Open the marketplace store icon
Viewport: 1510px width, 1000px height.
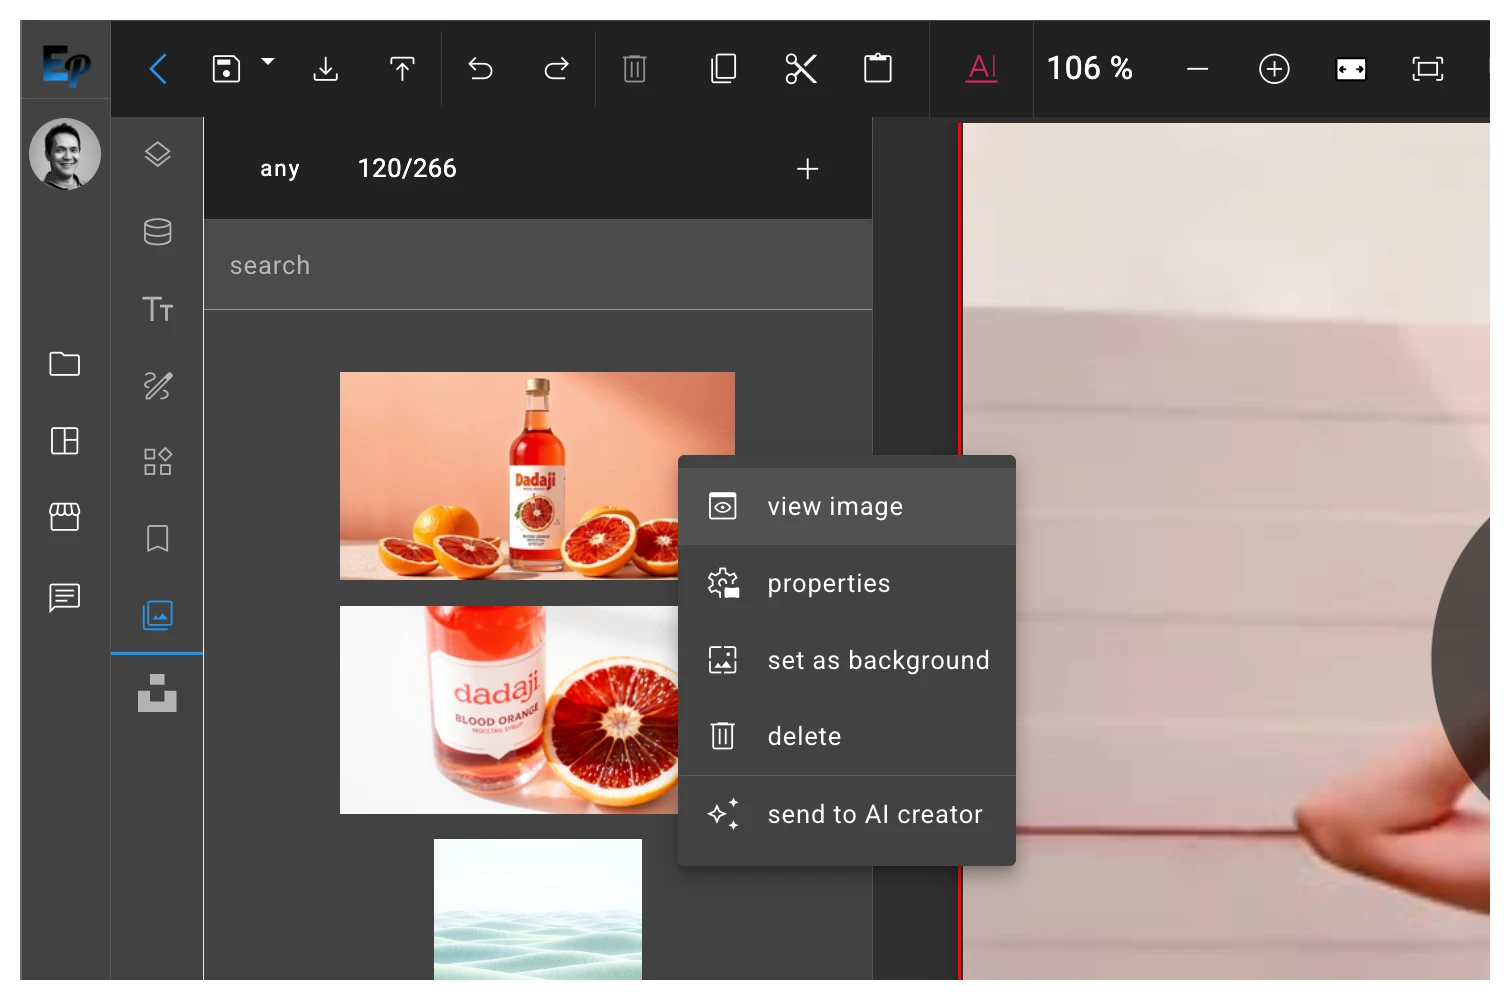point(64,517)
